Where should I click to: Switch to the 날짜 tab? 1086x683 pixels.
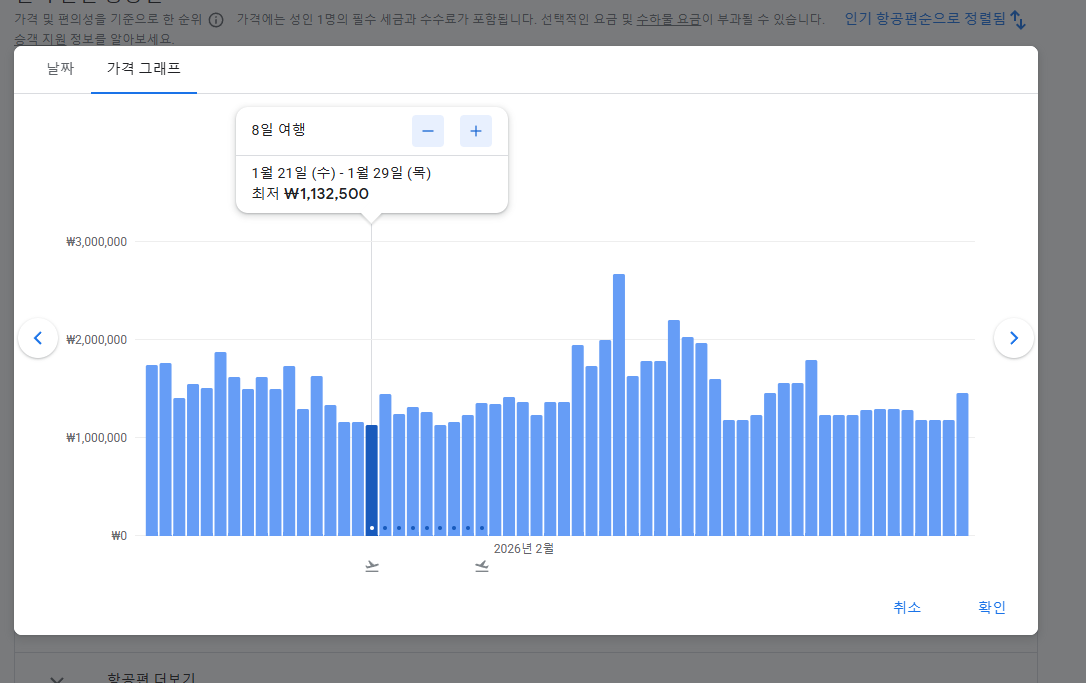point(60,70)
